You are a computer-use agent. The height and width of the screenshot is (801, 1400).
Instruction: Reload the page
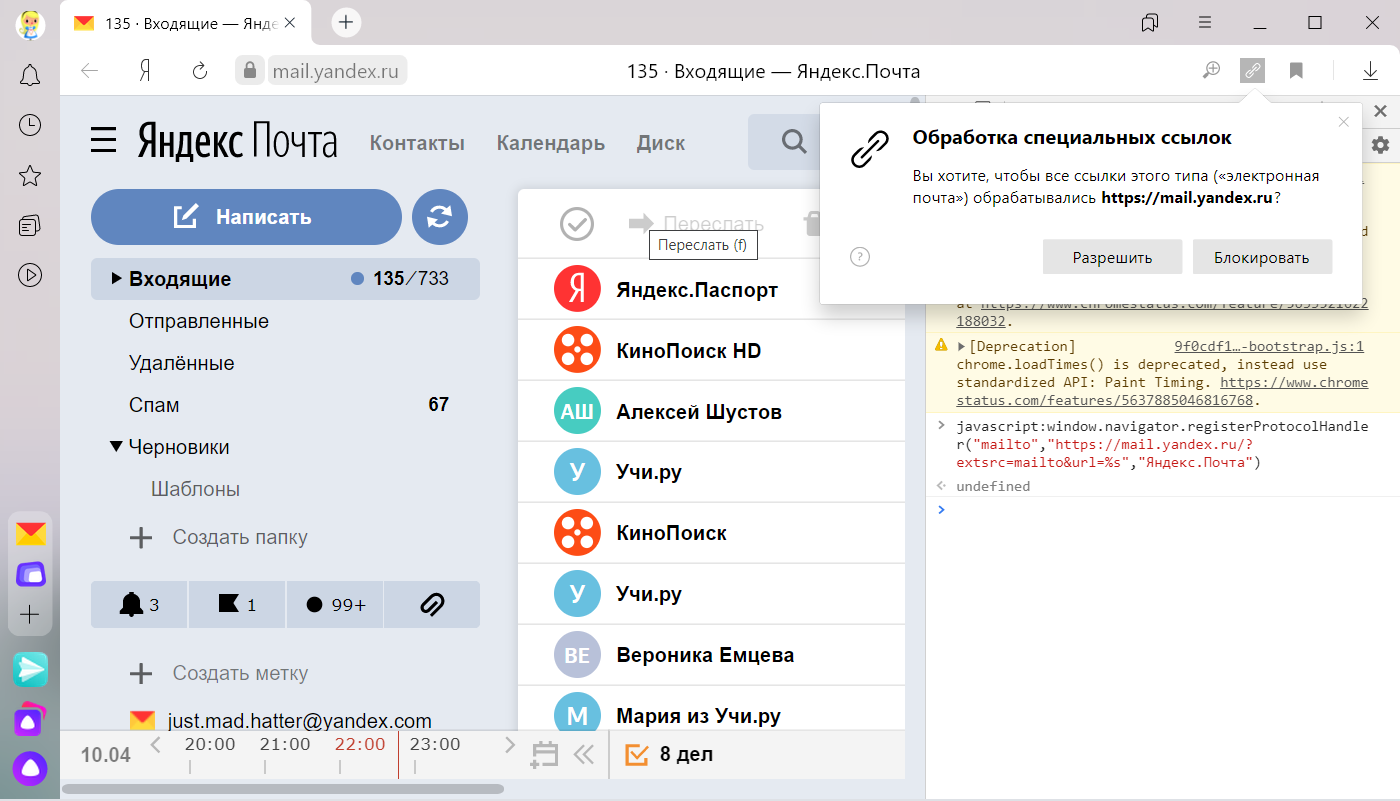199,71
